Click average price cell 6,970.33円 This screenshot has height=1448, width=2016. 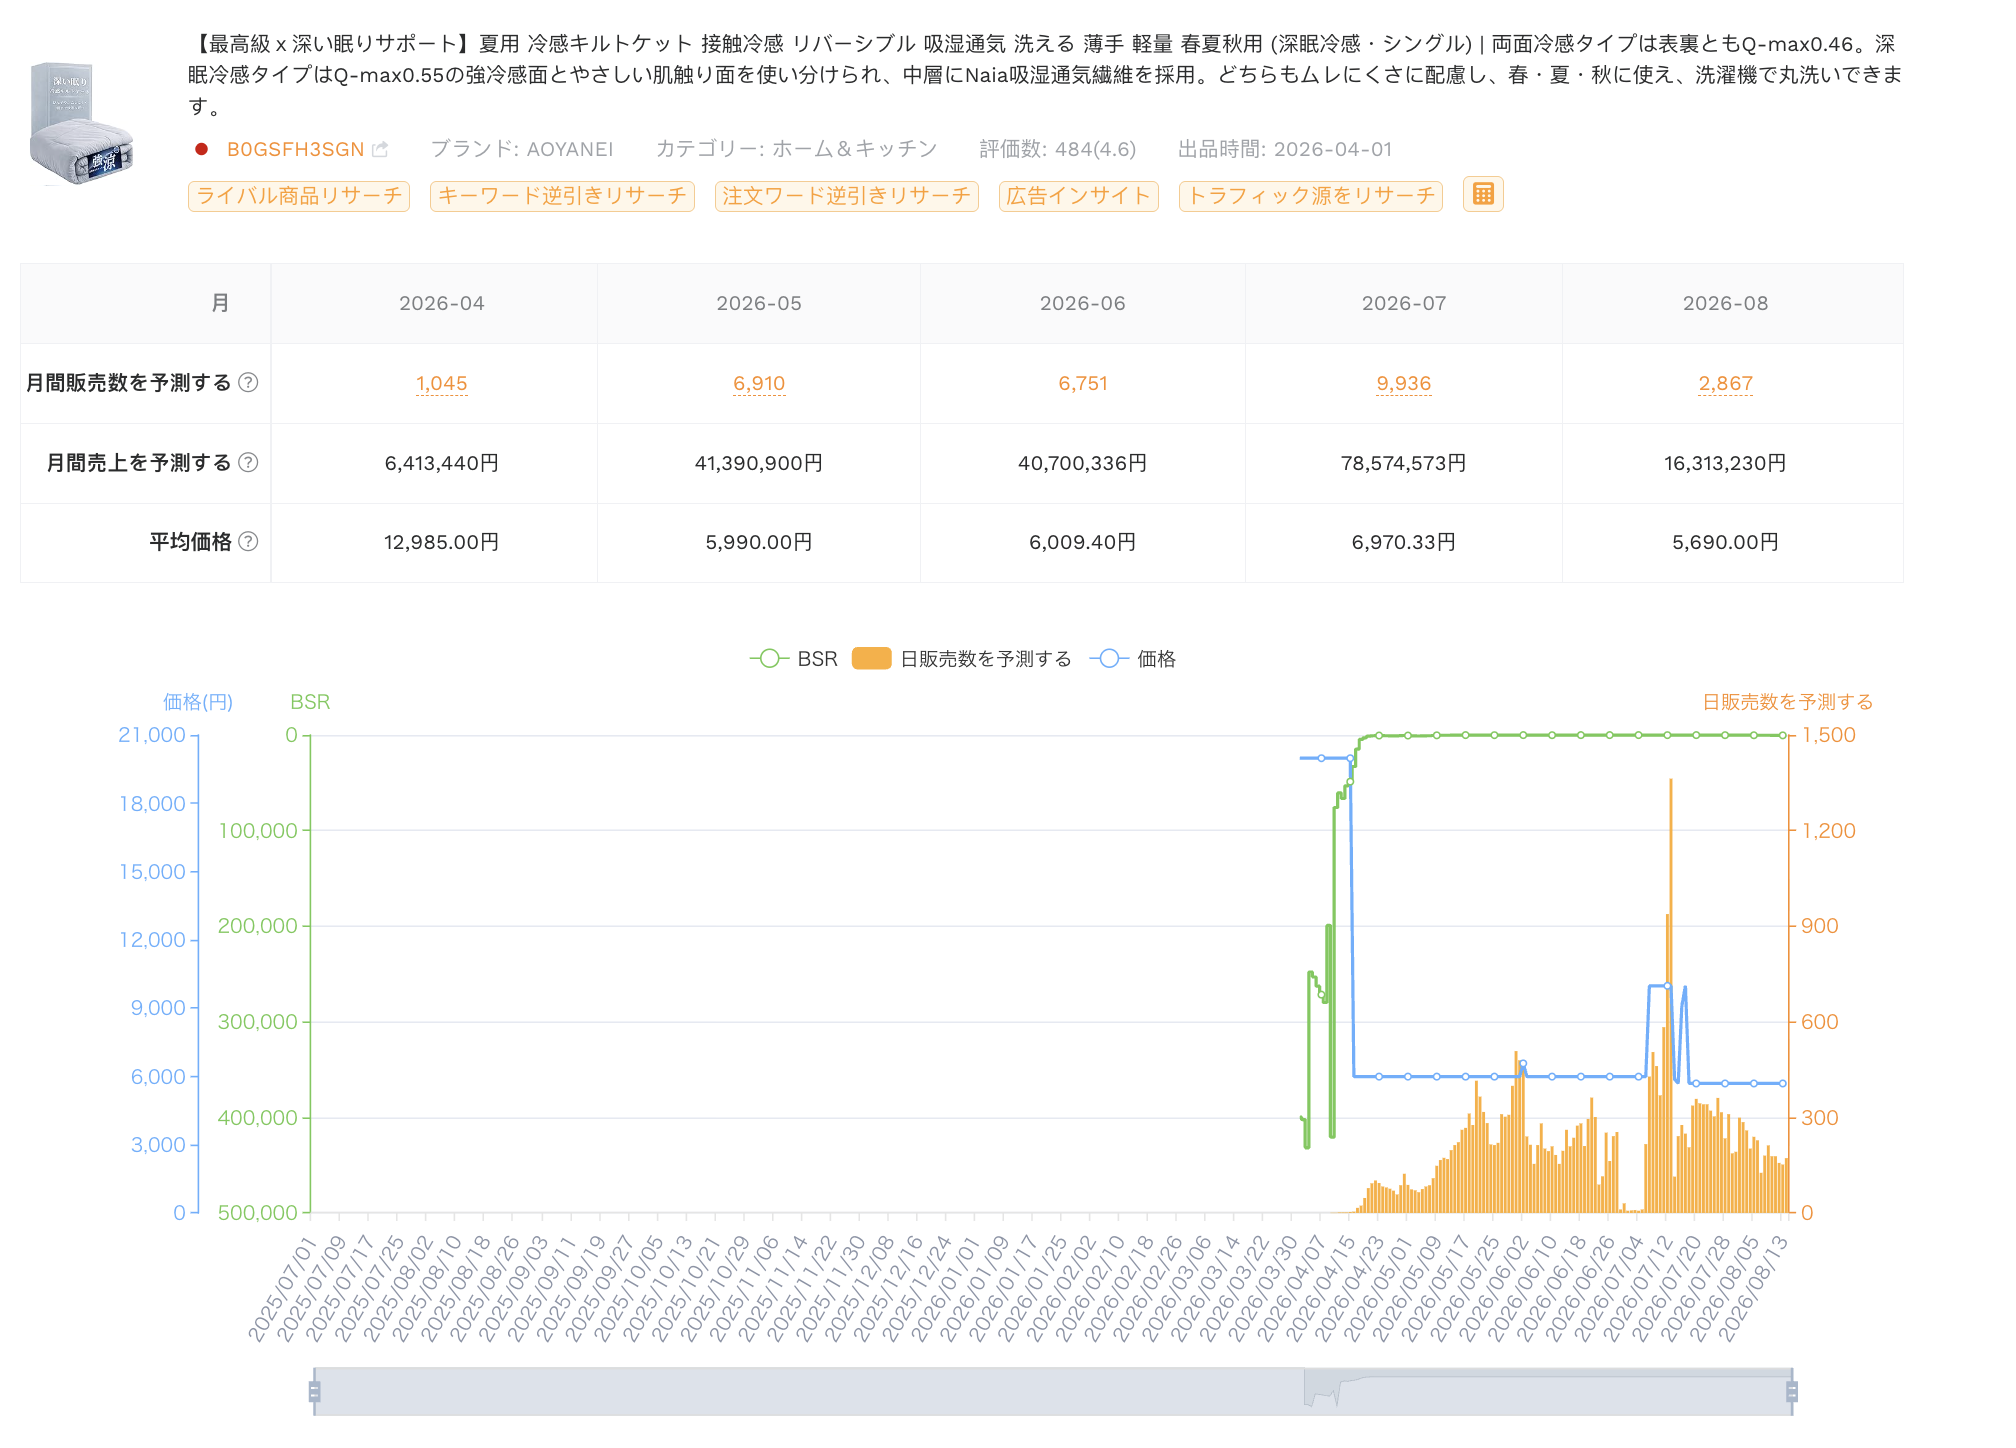[1404, 542]
